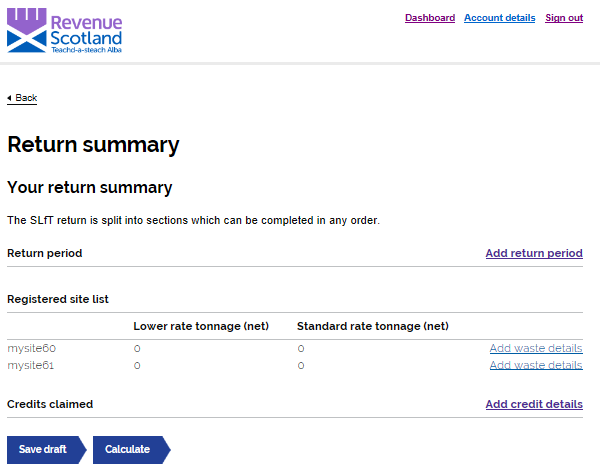Open the Dashboard link
The height and width of the screenshot is (476, 600).
tap(430, 18)
